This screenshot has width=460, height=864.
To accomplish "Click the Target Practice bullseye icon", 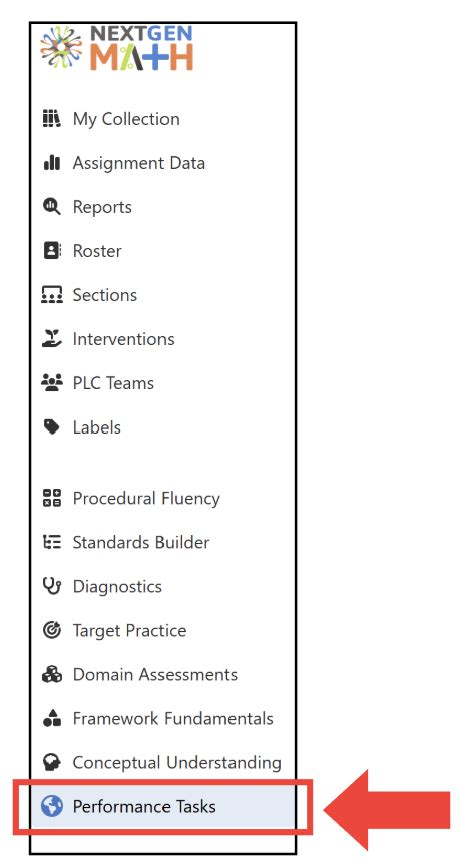I will pyautogui.click(x=52, y=630).
